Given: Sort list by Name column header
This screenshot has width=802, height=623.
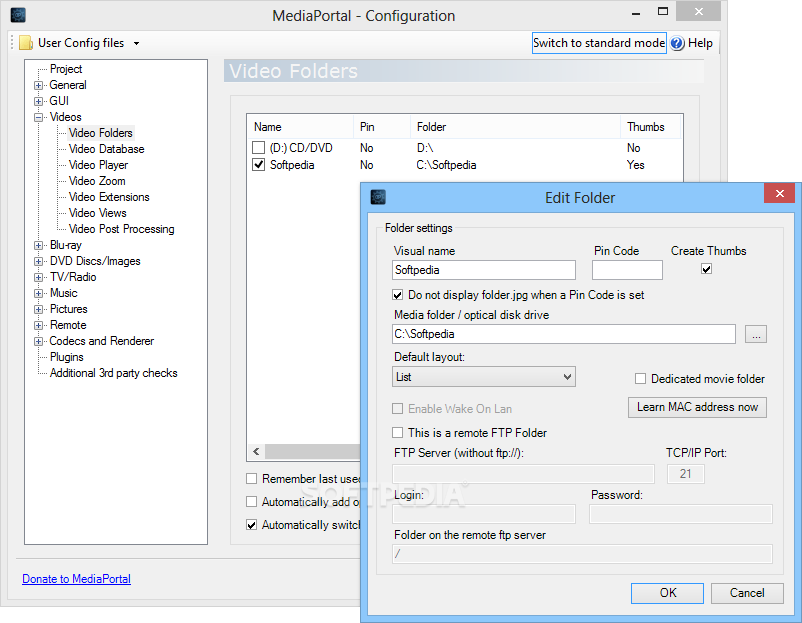Looking at the screenshot, I should [301, 127].
